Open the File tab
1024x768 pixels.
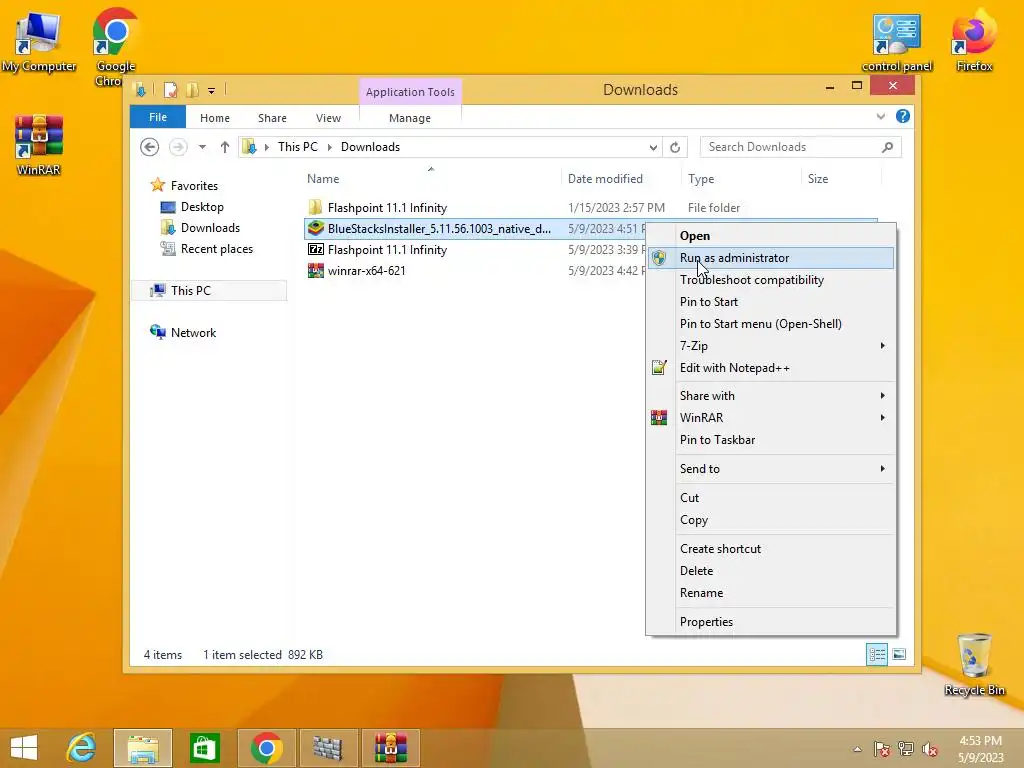pyautogui.click(x=158, y=117)
